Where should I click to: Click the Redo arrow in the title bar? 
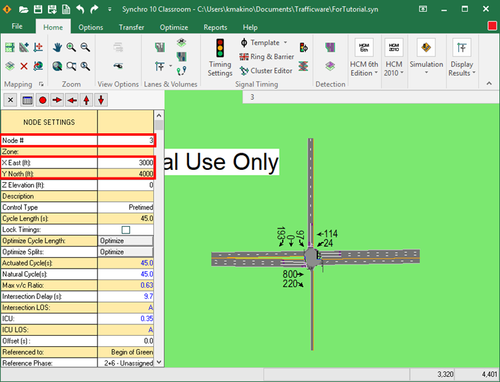(x=94, y=9)
